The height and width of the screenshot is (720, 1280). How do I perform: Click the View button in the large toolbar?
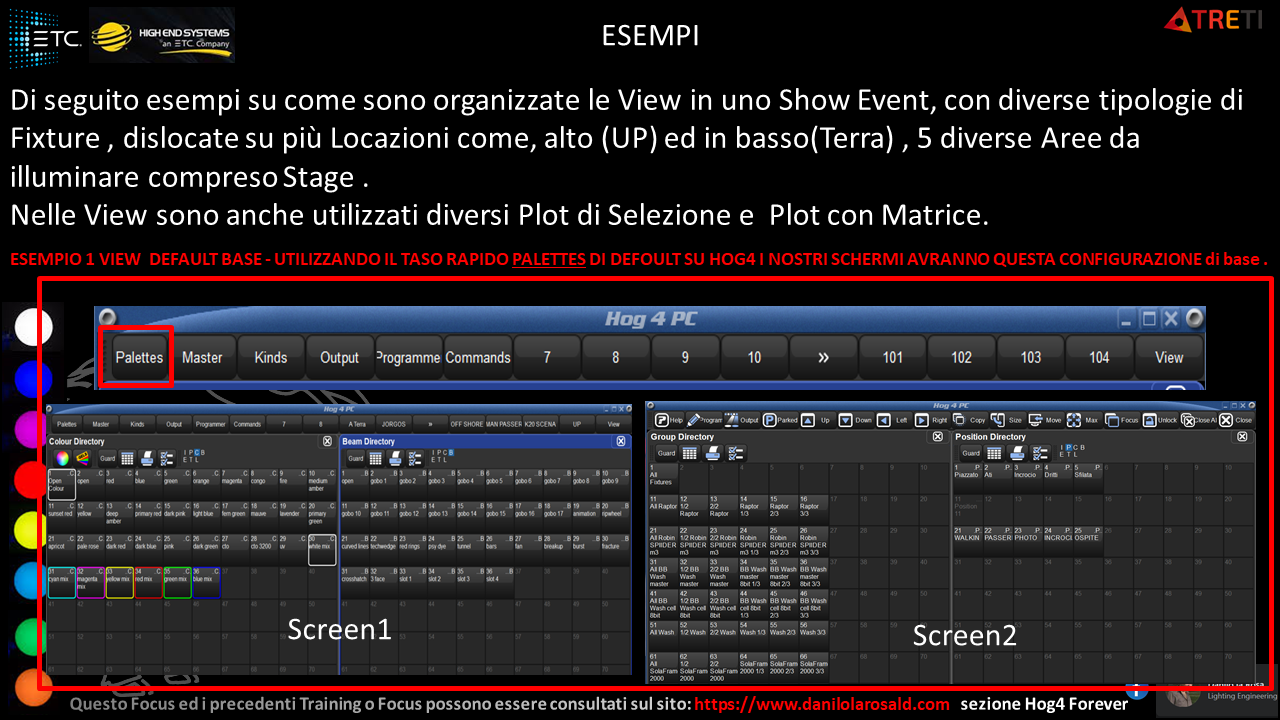click(x=1169, y=357)
